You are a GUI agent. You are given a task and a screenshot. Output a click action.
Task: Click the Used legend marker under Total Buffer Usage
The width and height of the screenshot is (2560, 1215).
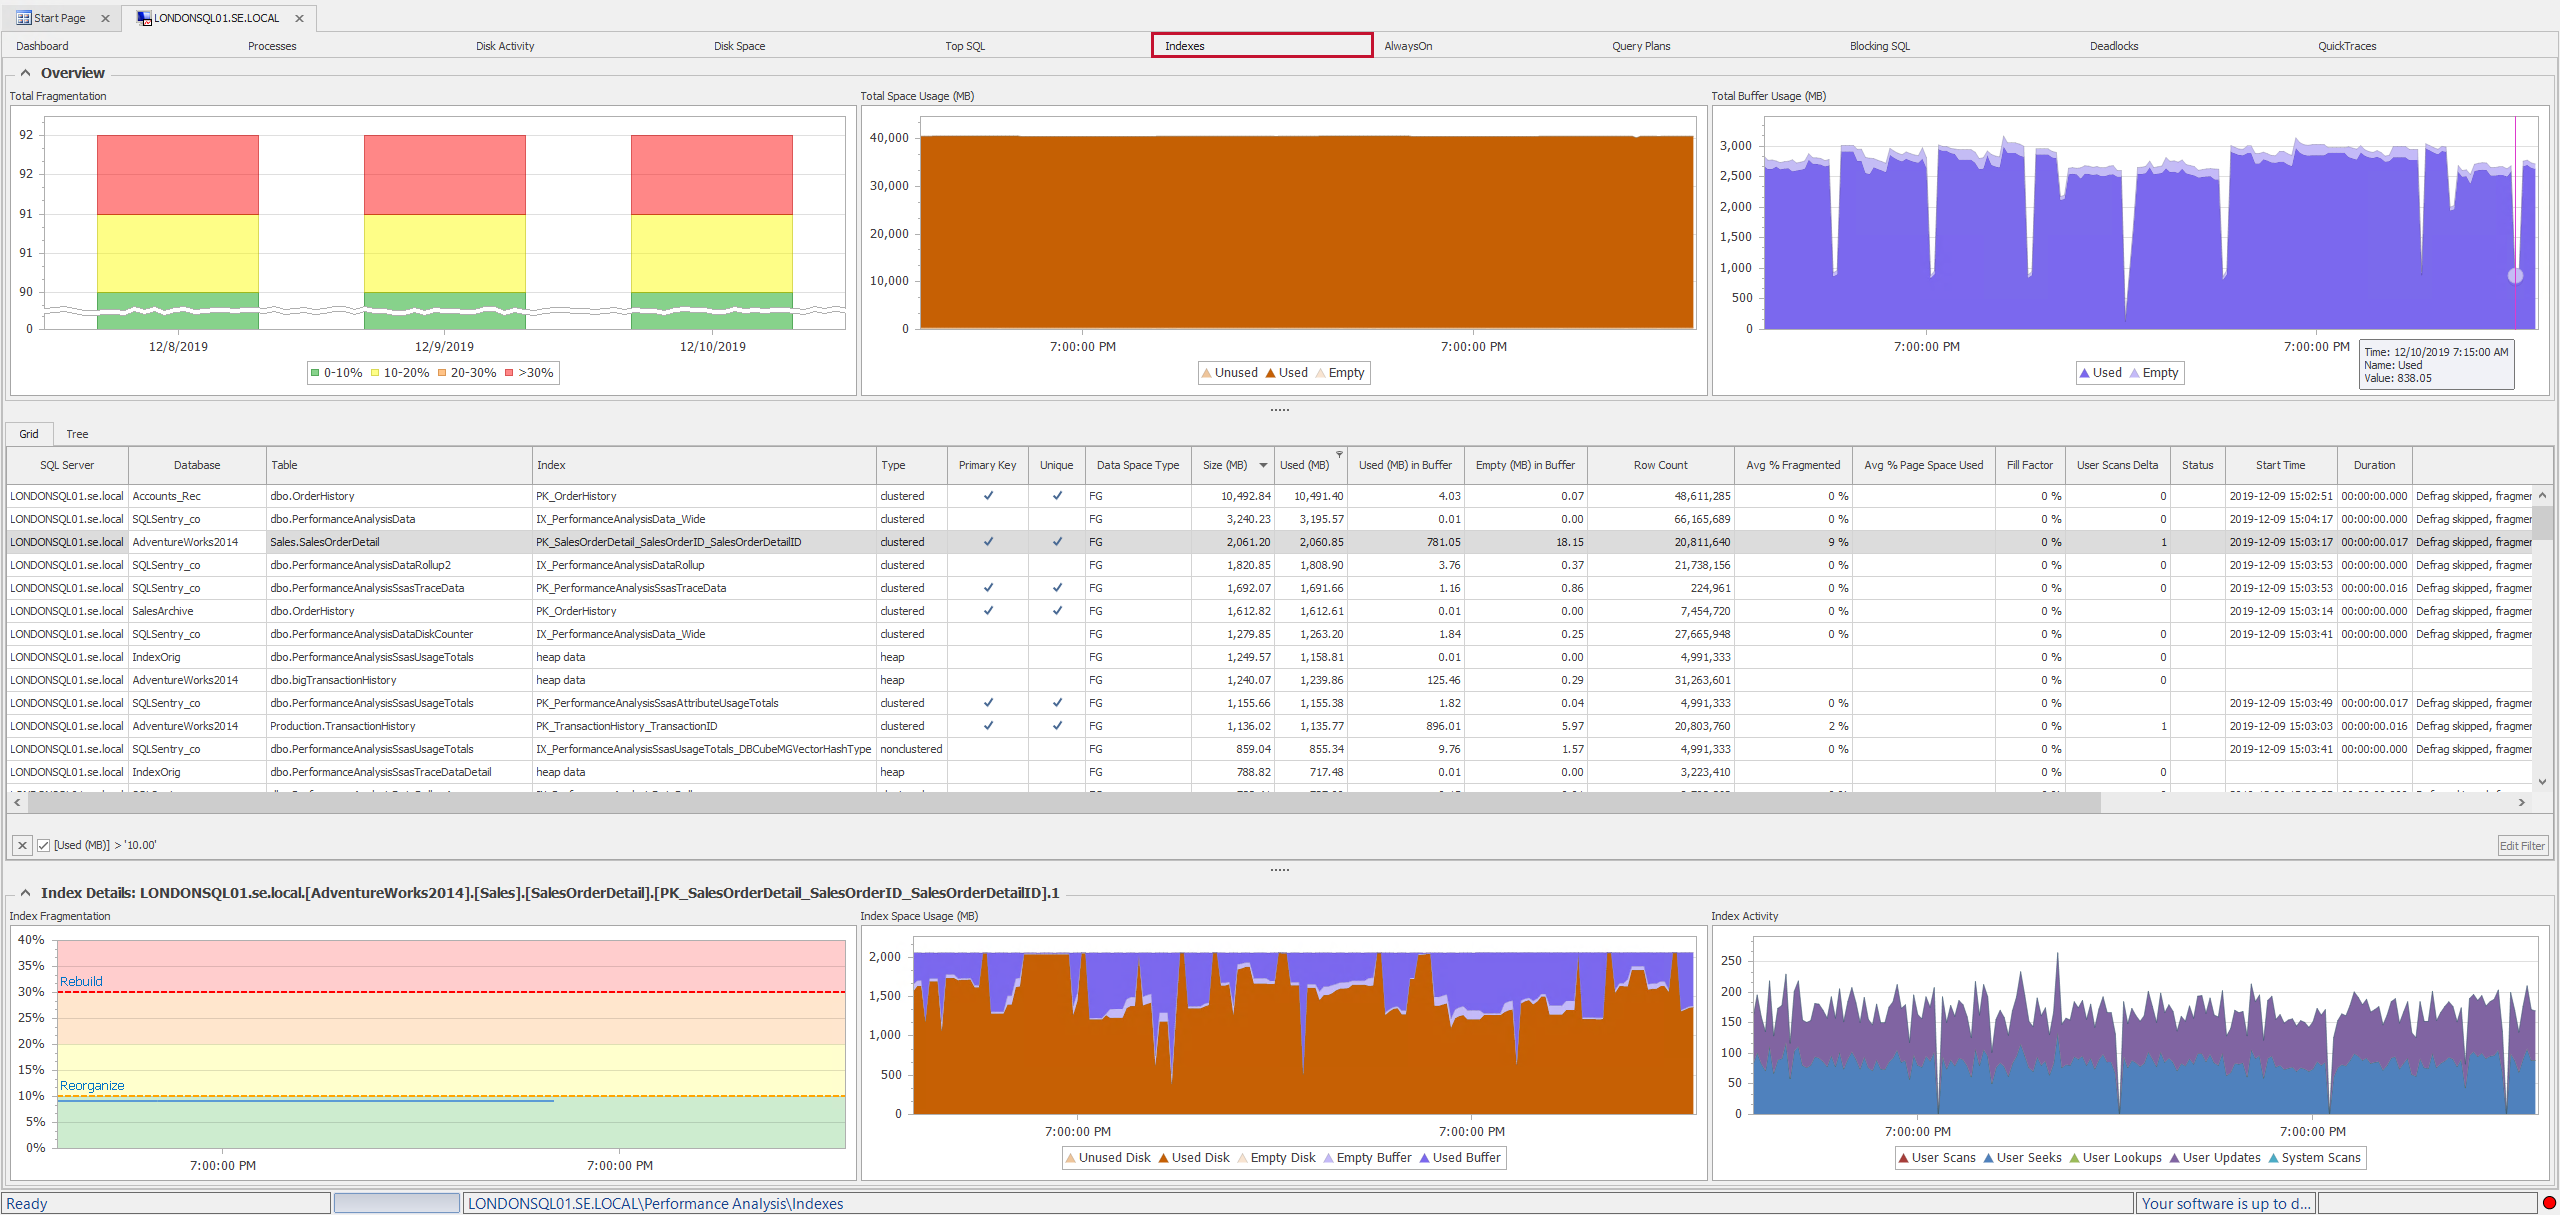(2084, 372)
